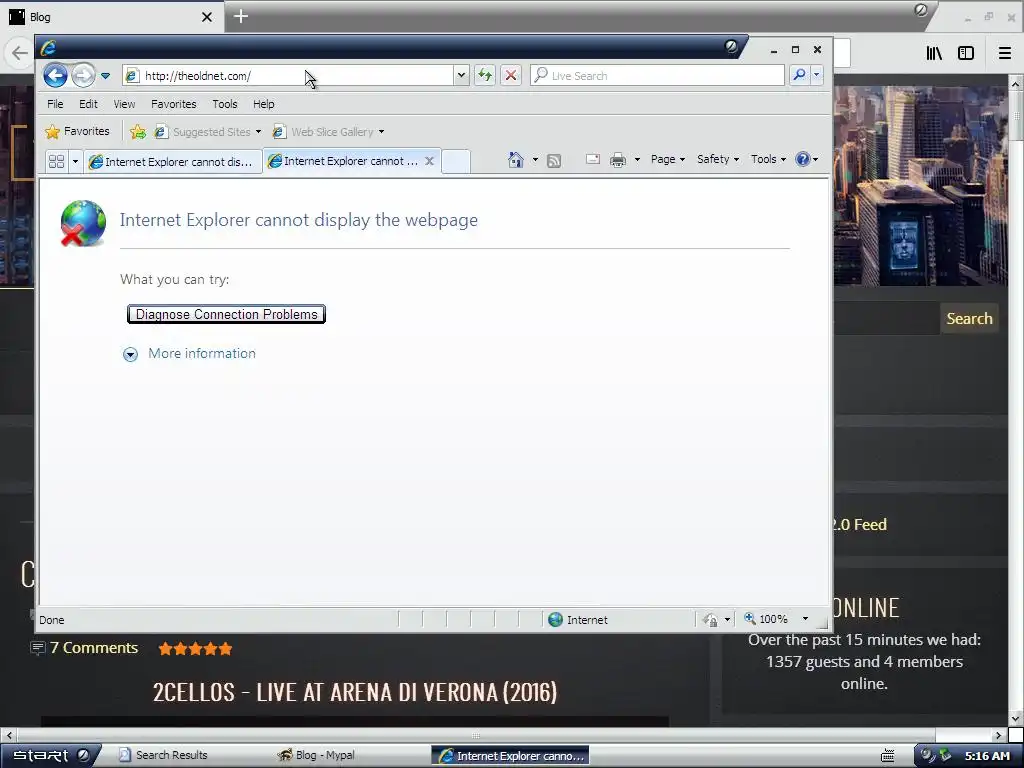Viewport: 1024px width, 768px height.
Task: Click the theoldnet.com address field
Action: [287, 76]
